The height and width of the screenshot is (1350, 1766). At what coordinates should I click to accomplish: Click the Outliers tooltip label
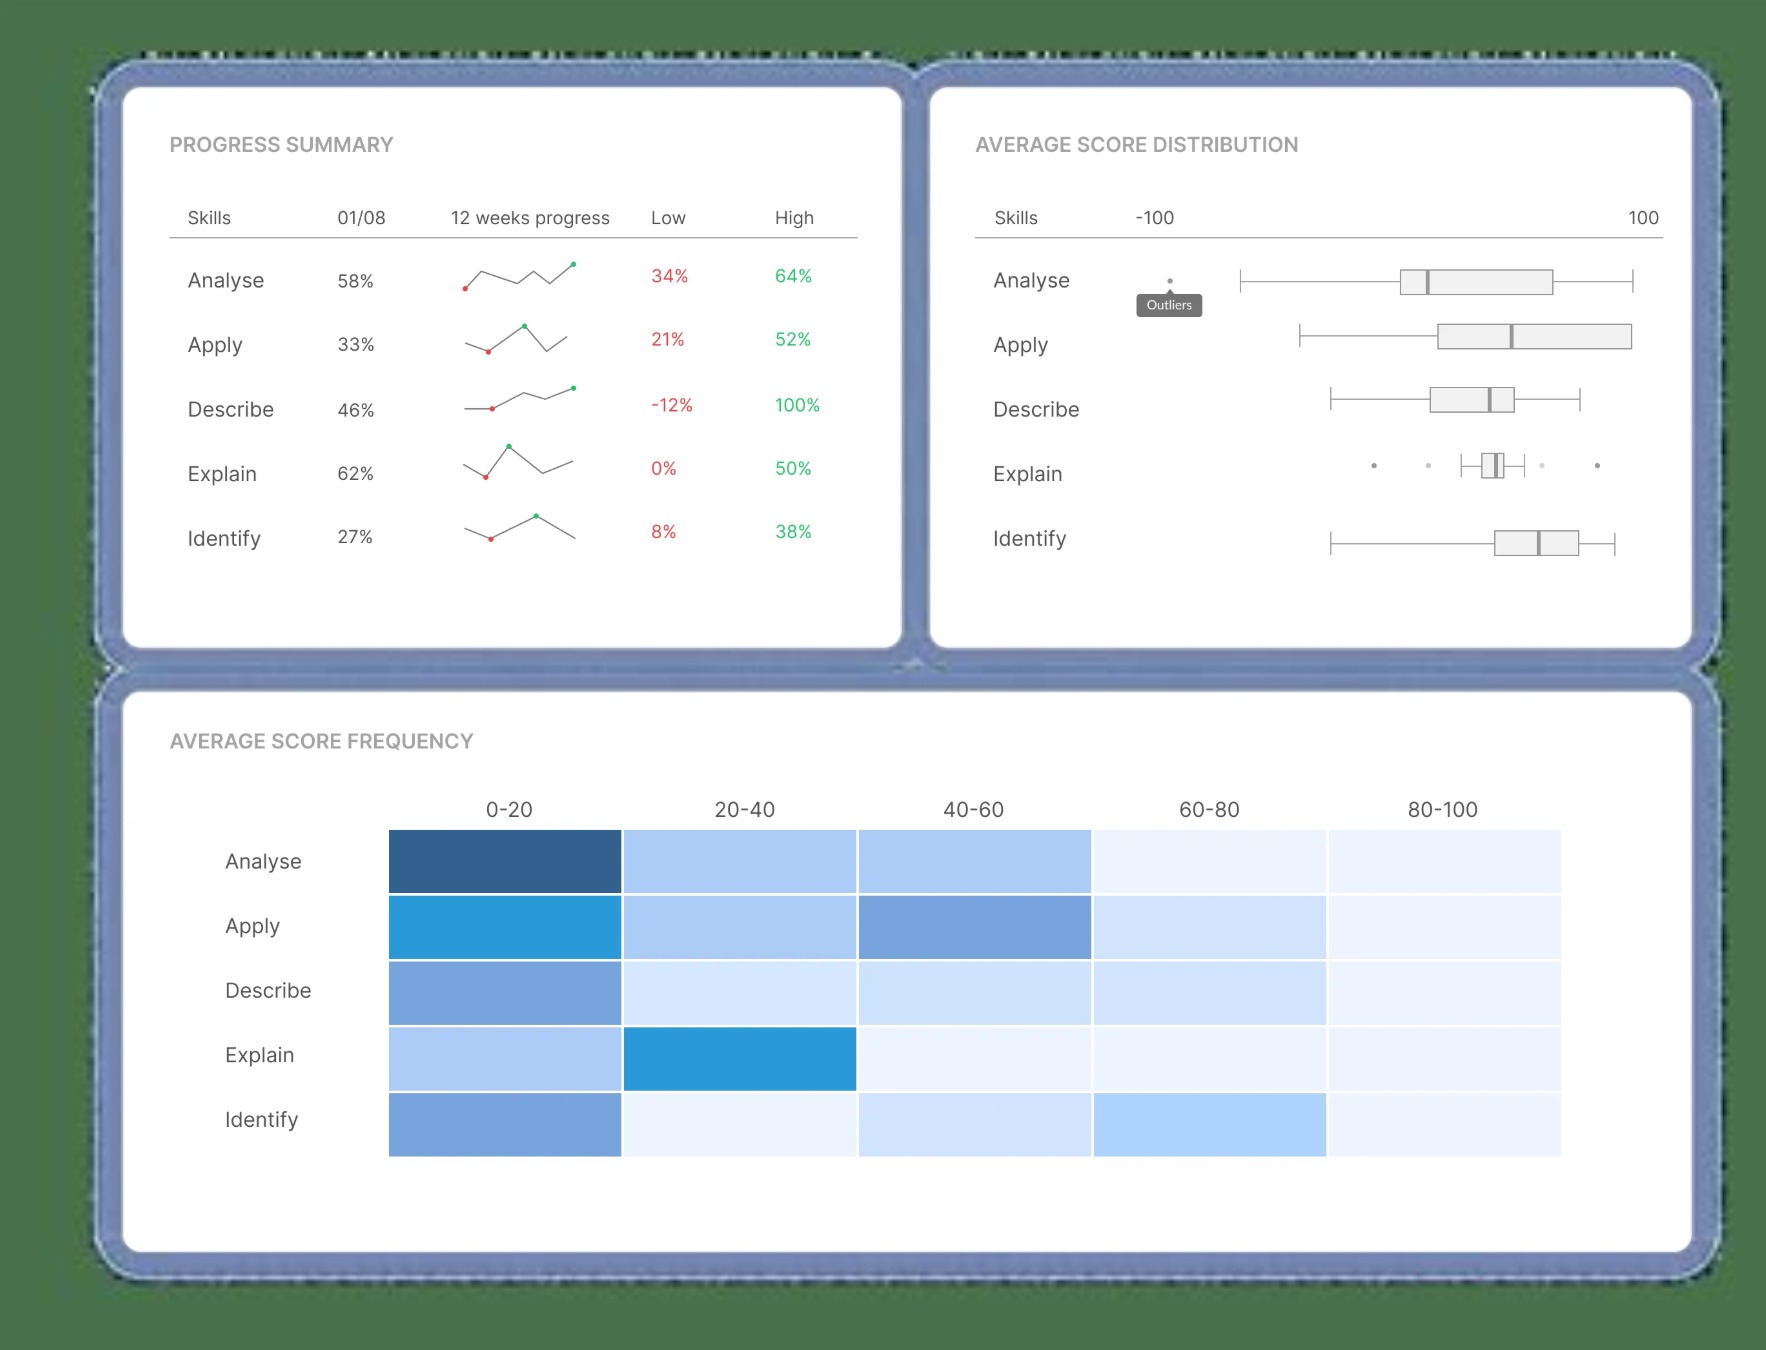1169,305
